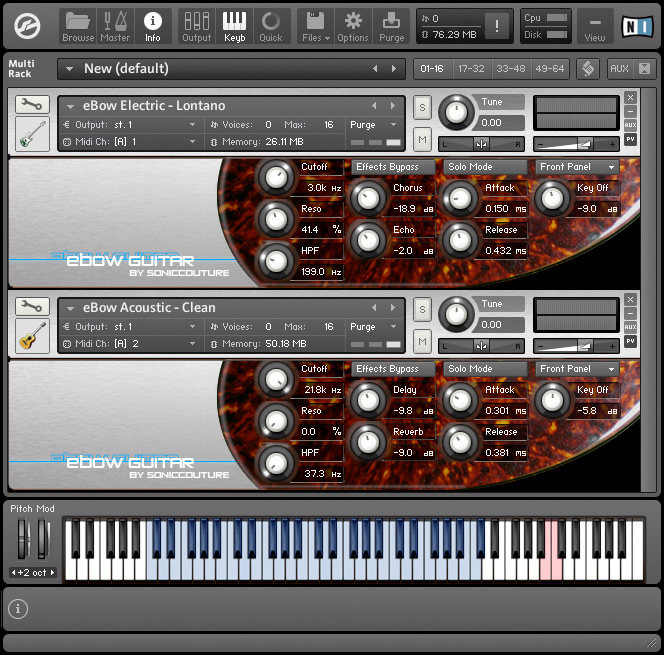Image resolution: width=664 pixels, height=655 pixels.
Task: Open Midi Ch dropdown for eBow Acoustic
Action: pos(192,343)
